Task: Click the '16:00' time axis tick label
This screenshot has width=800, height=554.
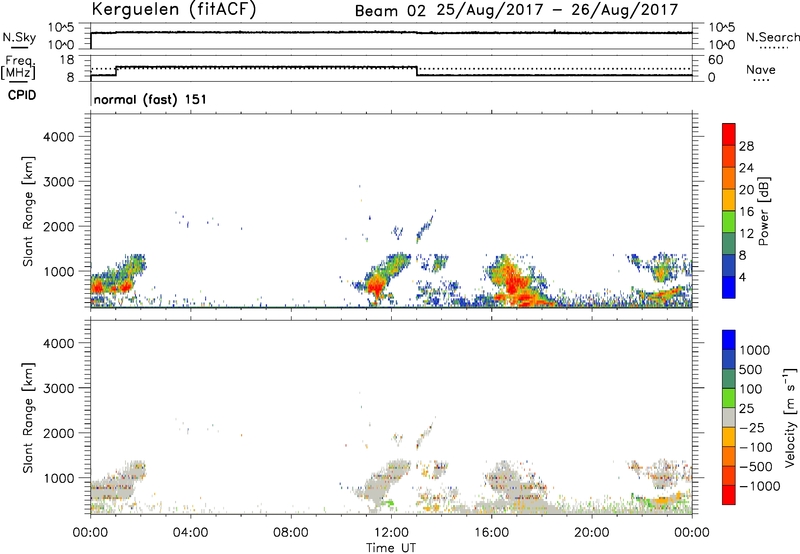Action: coord(491,533)
